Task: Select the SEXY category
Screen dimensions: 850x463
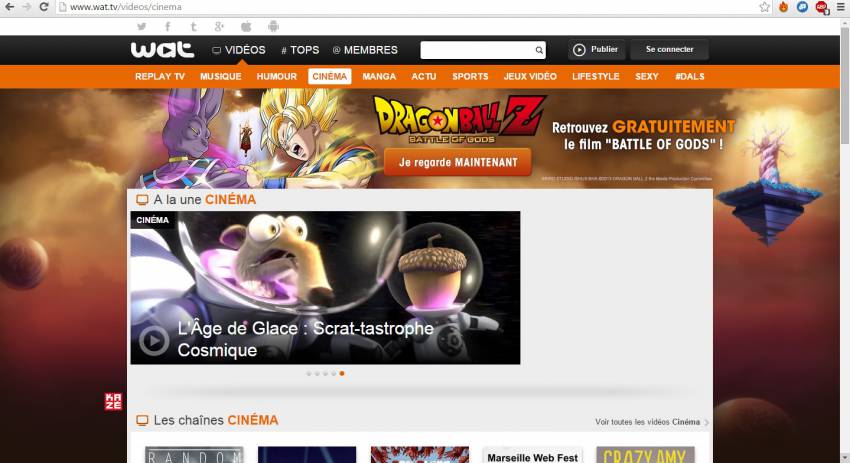Action: tap(647, 76)
